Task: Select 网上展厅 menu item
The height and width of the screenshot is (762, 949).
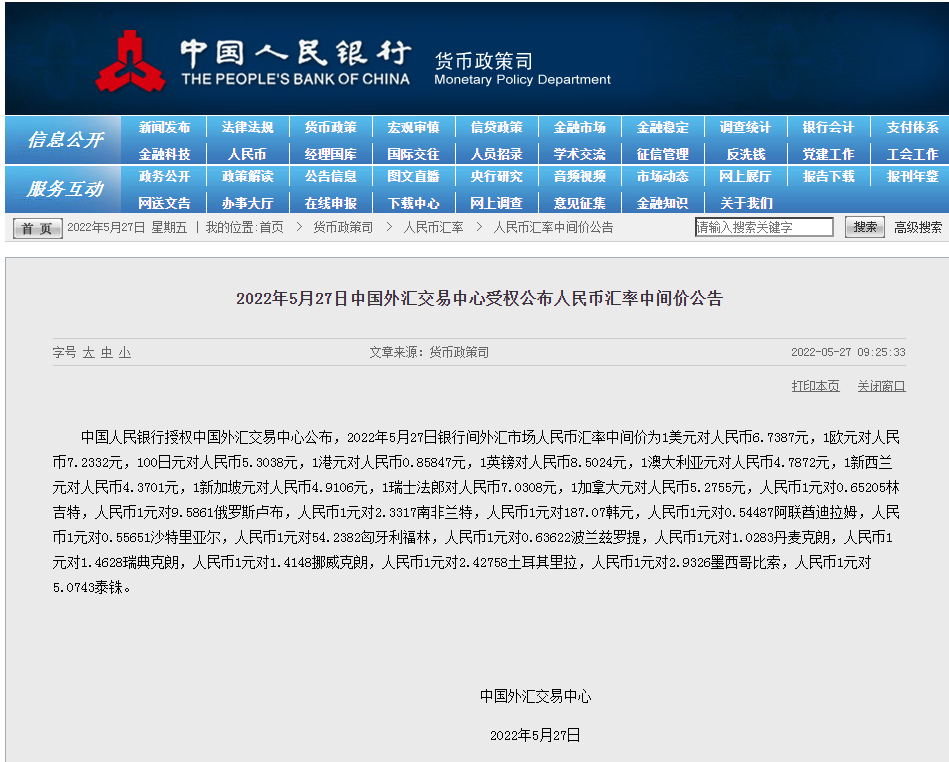Action: [x=745, y=177]
